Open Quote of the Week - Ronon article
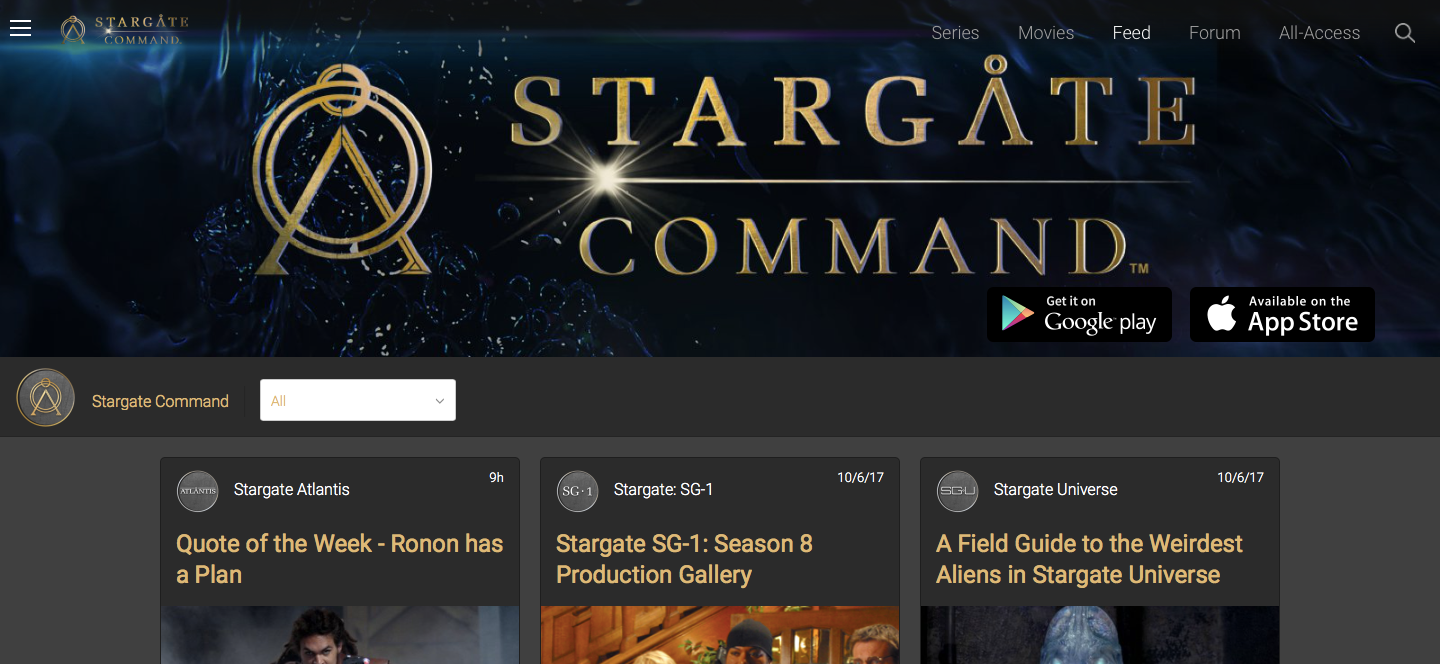 tap(340, 559)
